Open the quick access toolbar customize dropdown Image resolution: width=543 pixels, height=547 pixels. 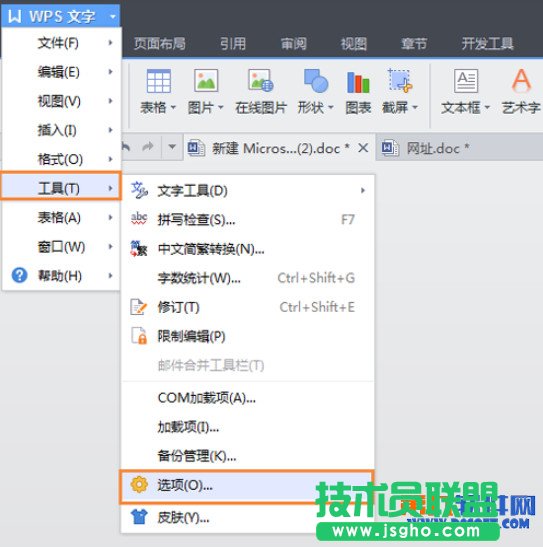click(172, 147)
